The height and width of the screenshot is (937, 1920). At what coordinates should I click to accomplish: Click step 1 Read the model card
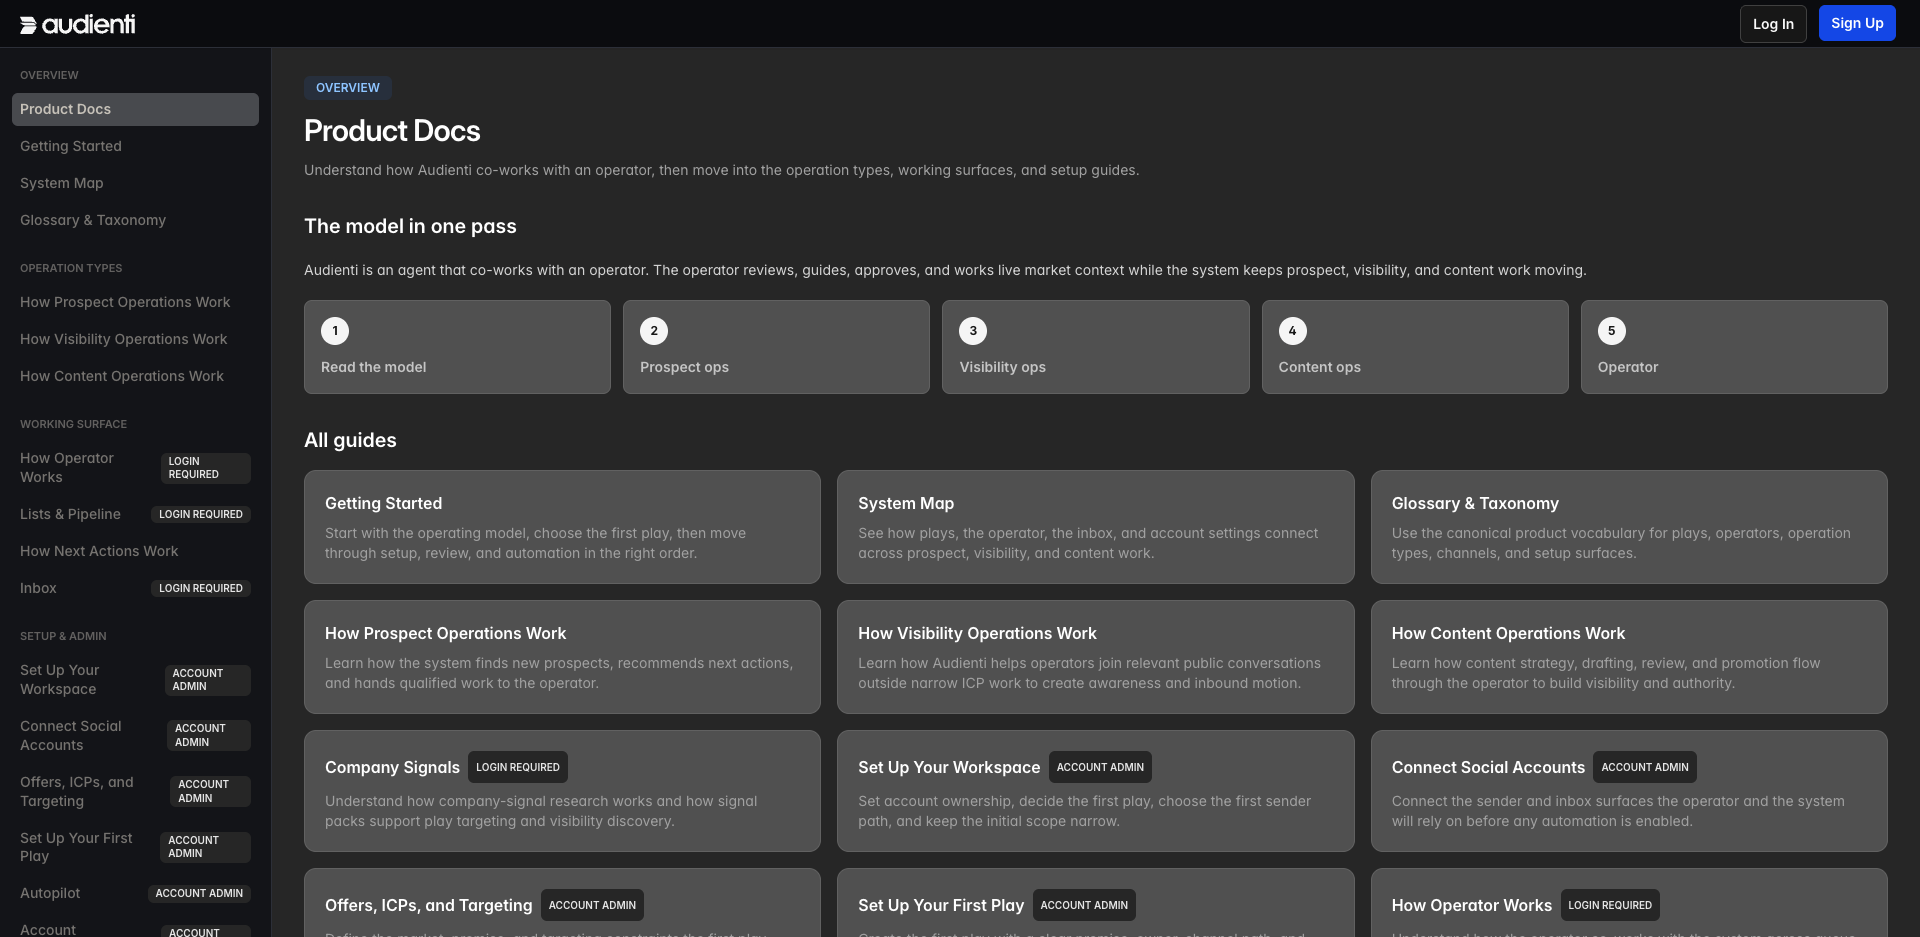pyautogui.click(x=457, y=347)
